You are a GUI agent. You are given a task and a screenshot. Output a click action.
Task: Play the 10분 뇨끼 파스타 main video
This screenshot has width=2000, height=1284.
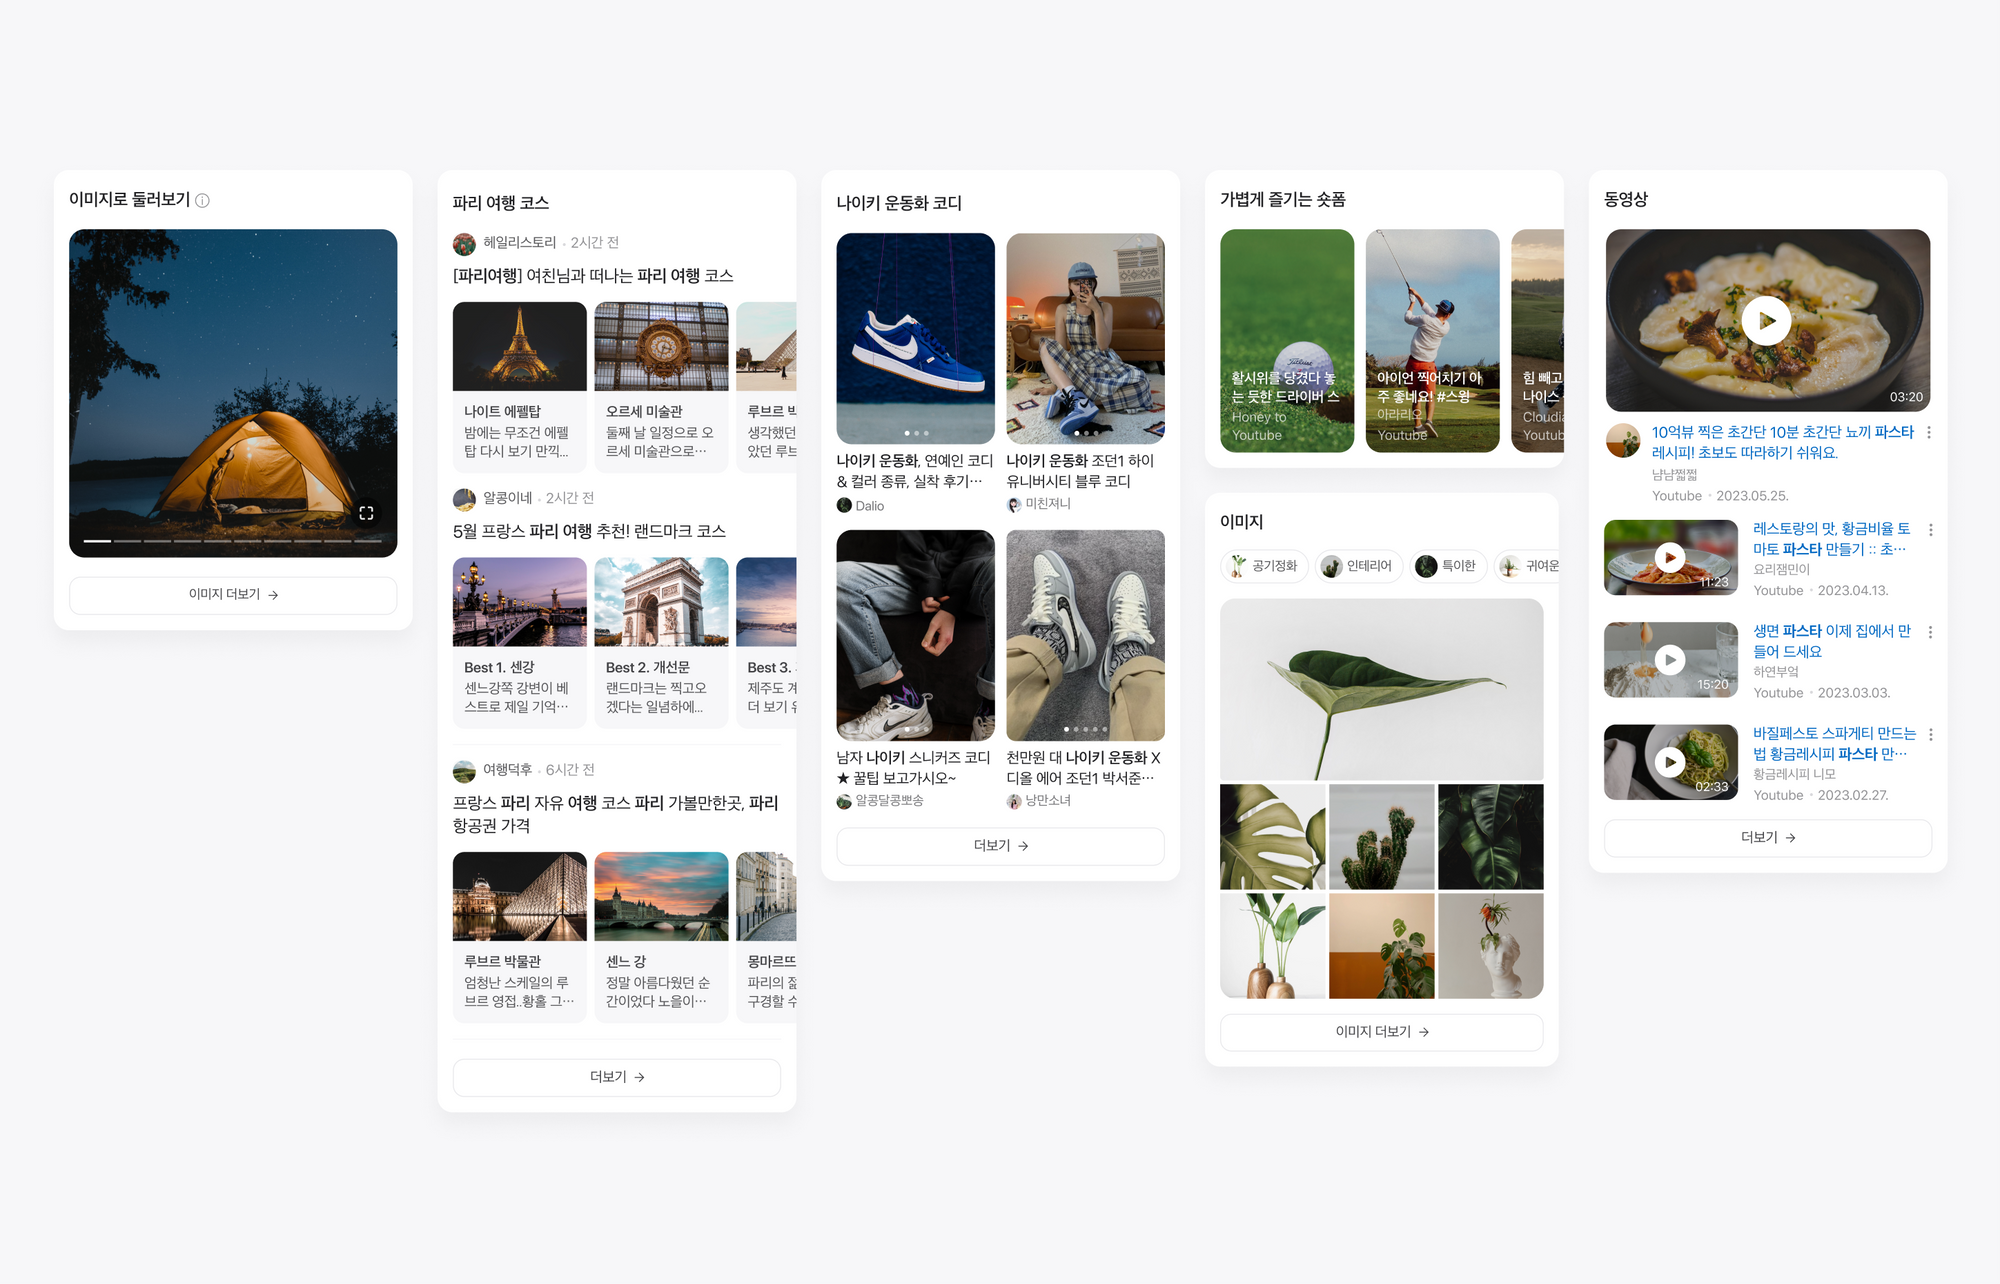pos(1766,321)
